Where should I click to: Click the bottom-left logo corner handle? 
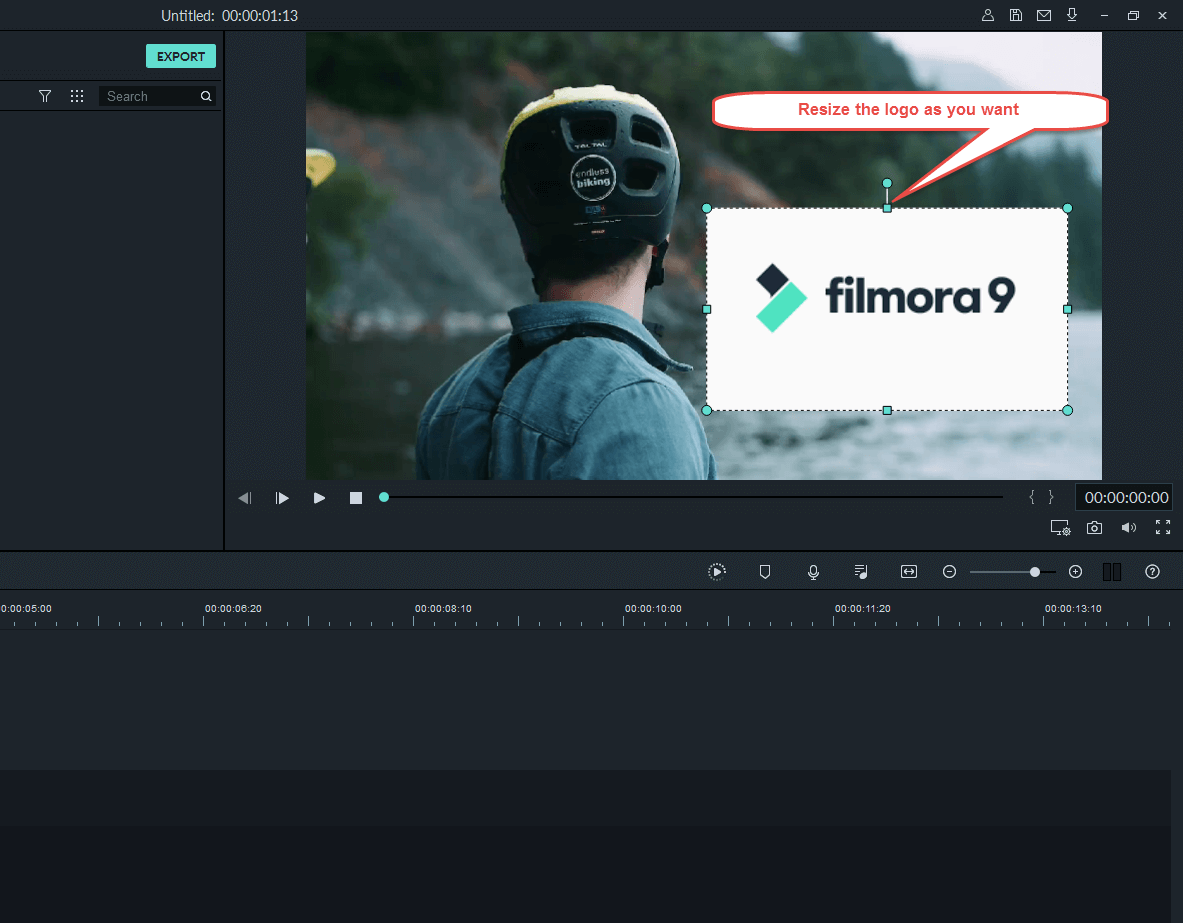coord(707,411)
